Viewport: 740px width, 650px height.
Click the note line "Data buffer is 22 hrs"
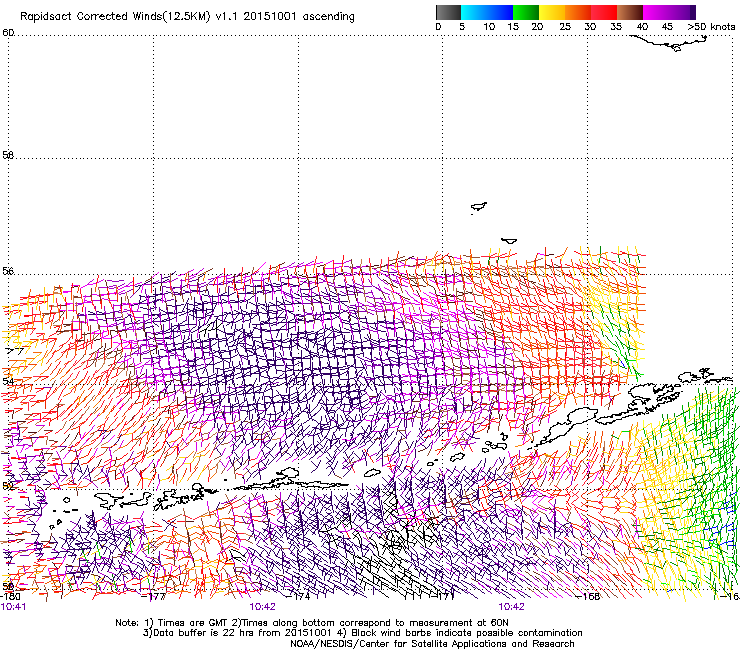click(x=362, y=633)
